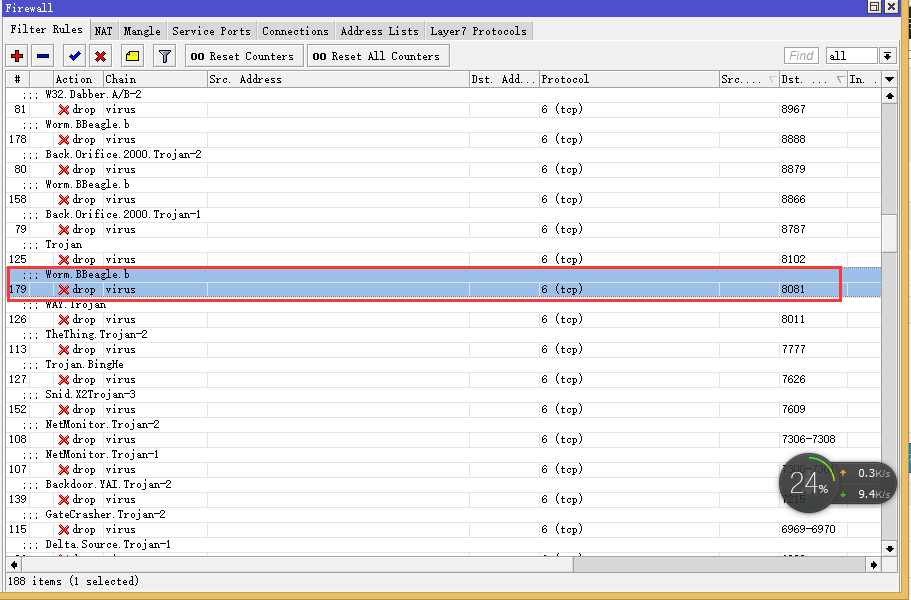The height and width of the screenshot is (600, 911).
Task: Click the drop icon for rule 179
Action: 64,290
